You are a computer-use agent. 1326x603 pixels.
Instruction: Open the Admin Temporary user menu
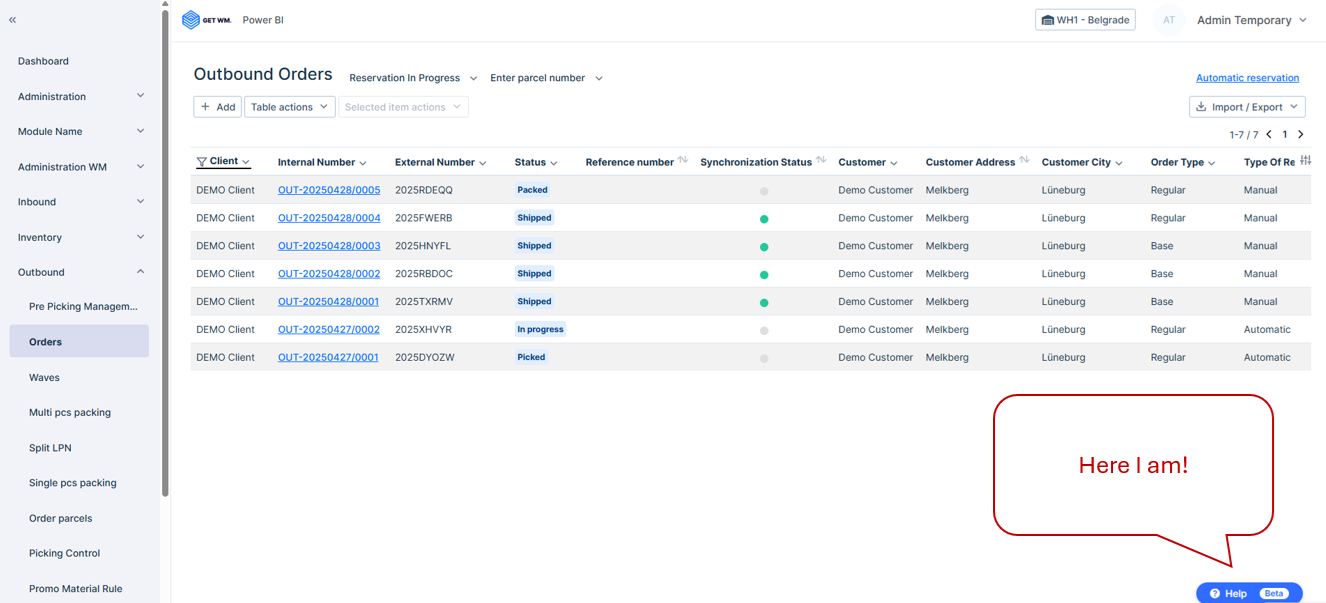(x=1252, y=20)
